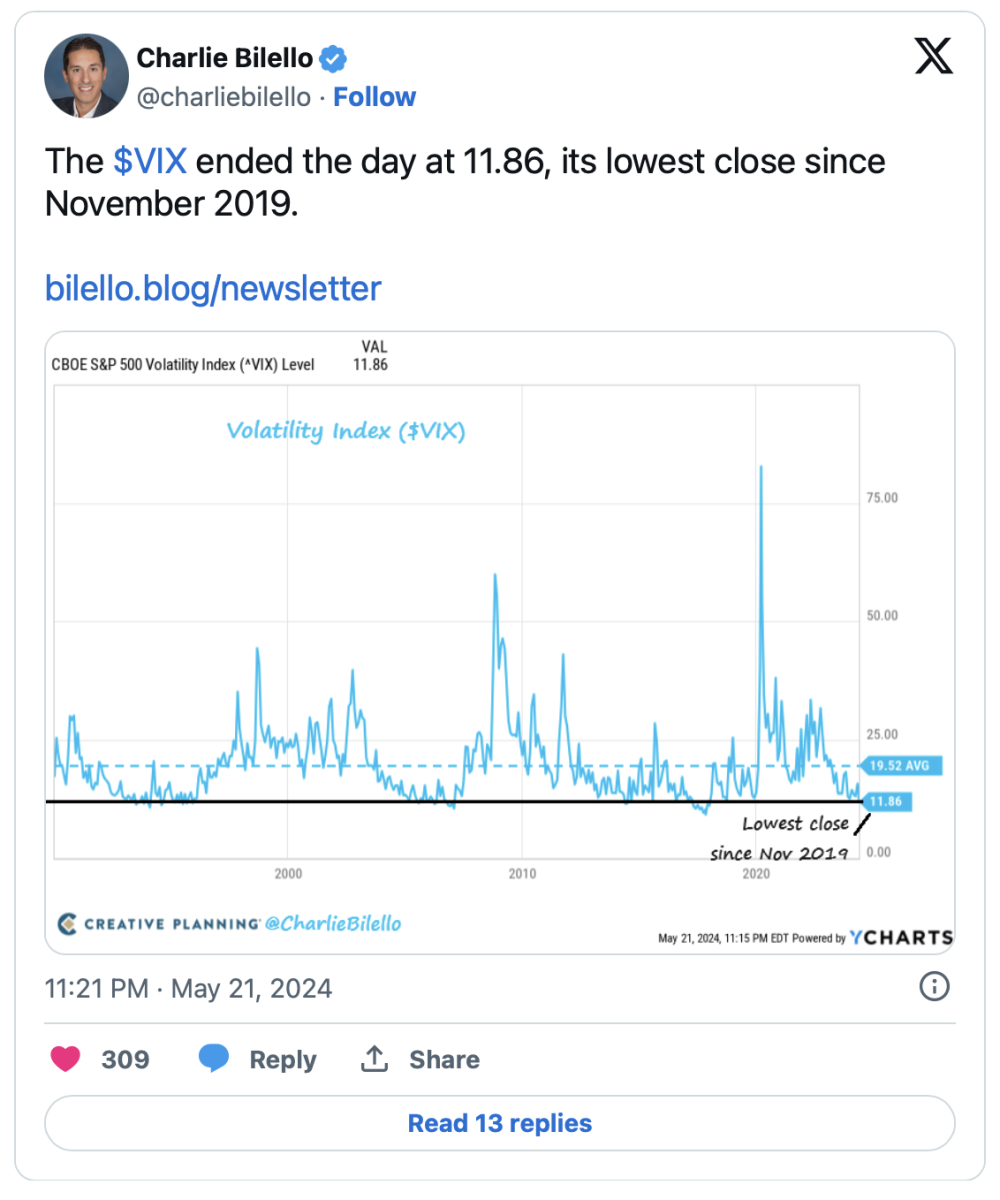Click the Charlie Bilello display name
Viewport: 1000px width, 1200px height.
click(223, 58)
